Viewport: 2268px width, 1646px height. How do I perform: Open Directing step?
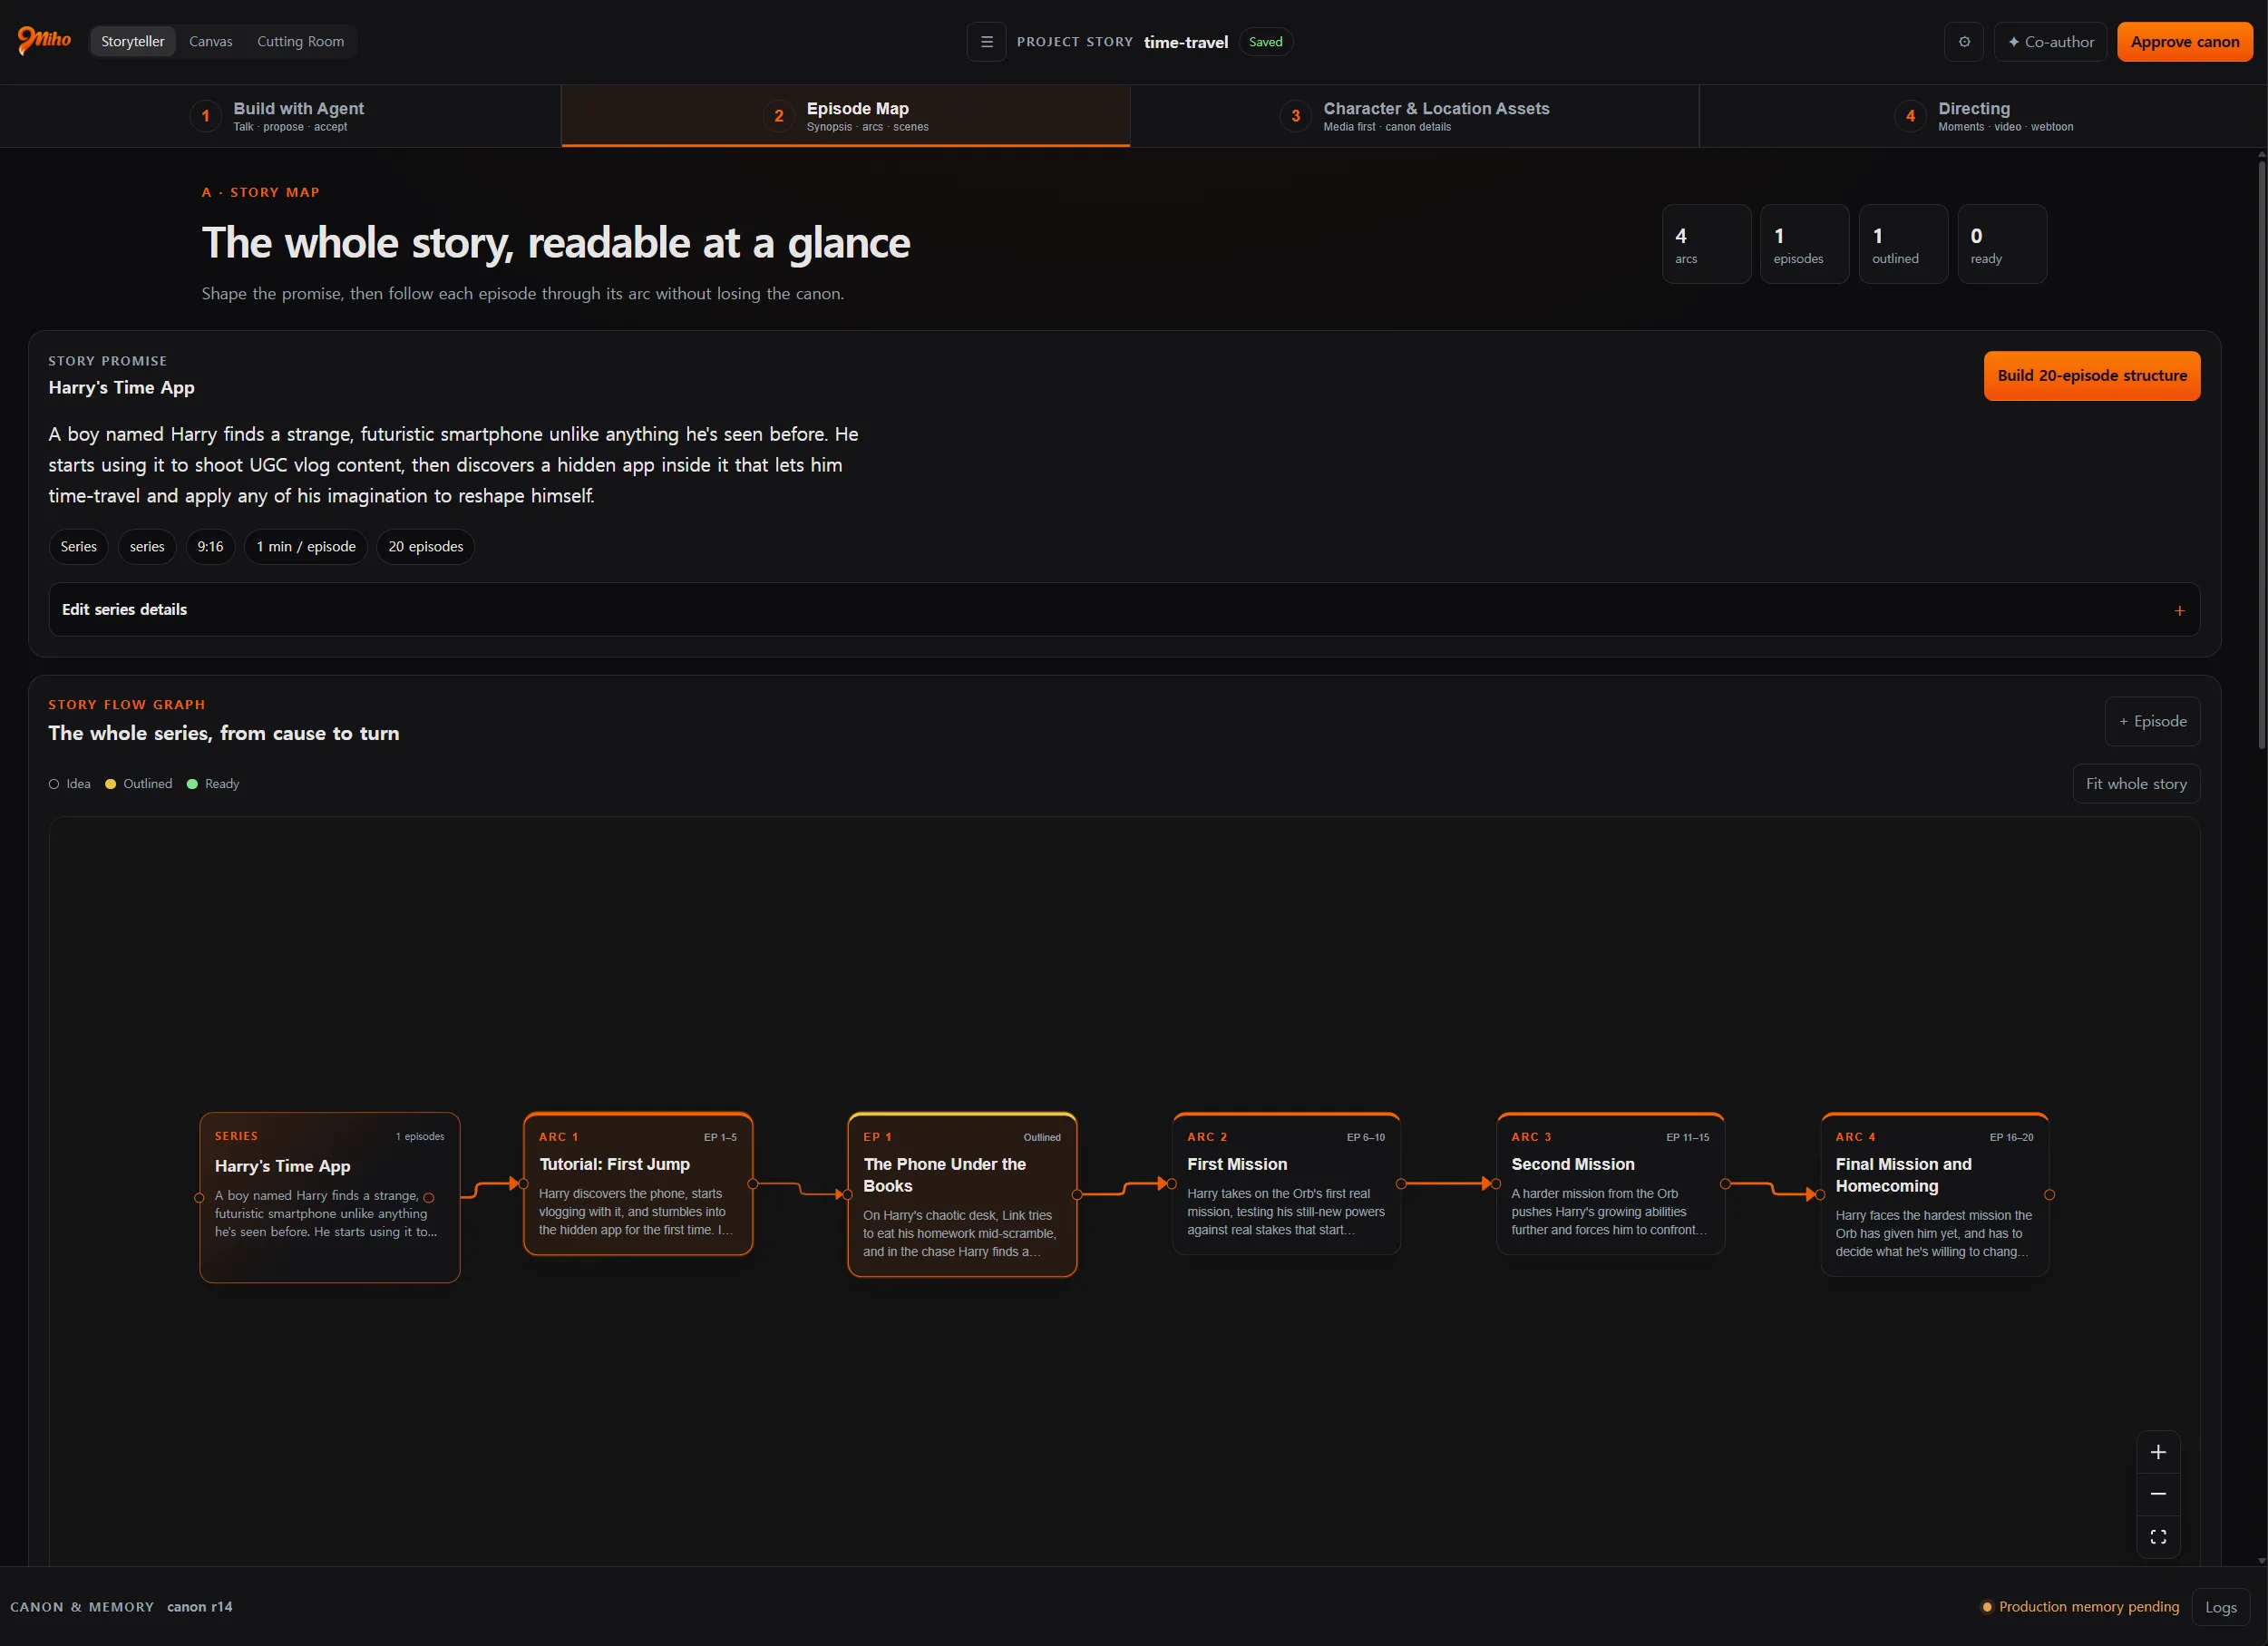[1984, 116]
